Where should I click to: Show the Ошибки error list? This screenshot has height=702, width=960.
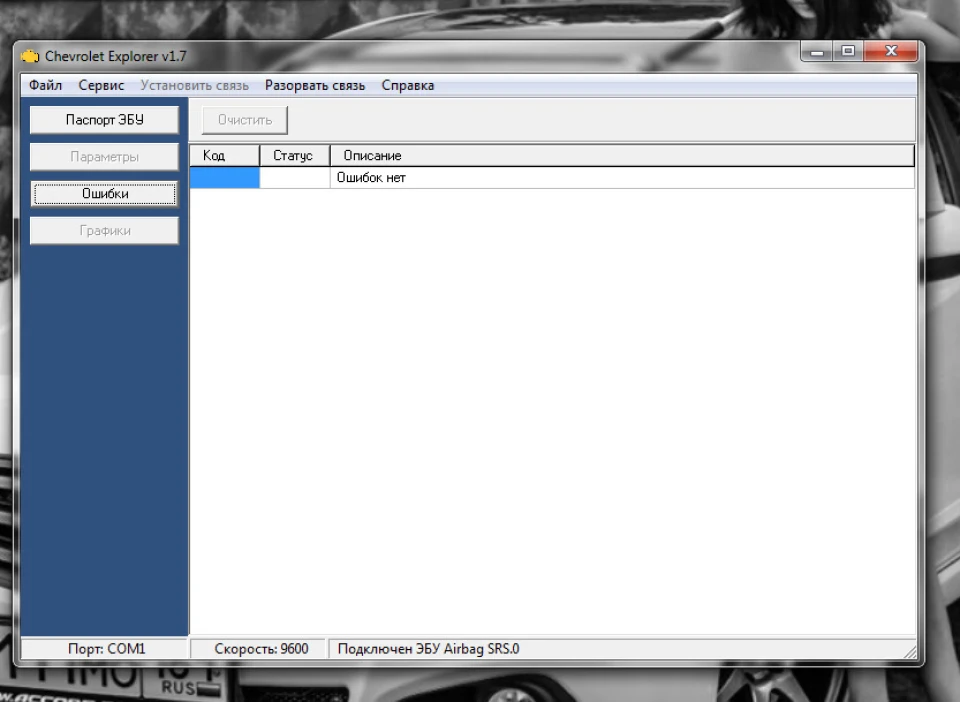click(x=105, y=194)
